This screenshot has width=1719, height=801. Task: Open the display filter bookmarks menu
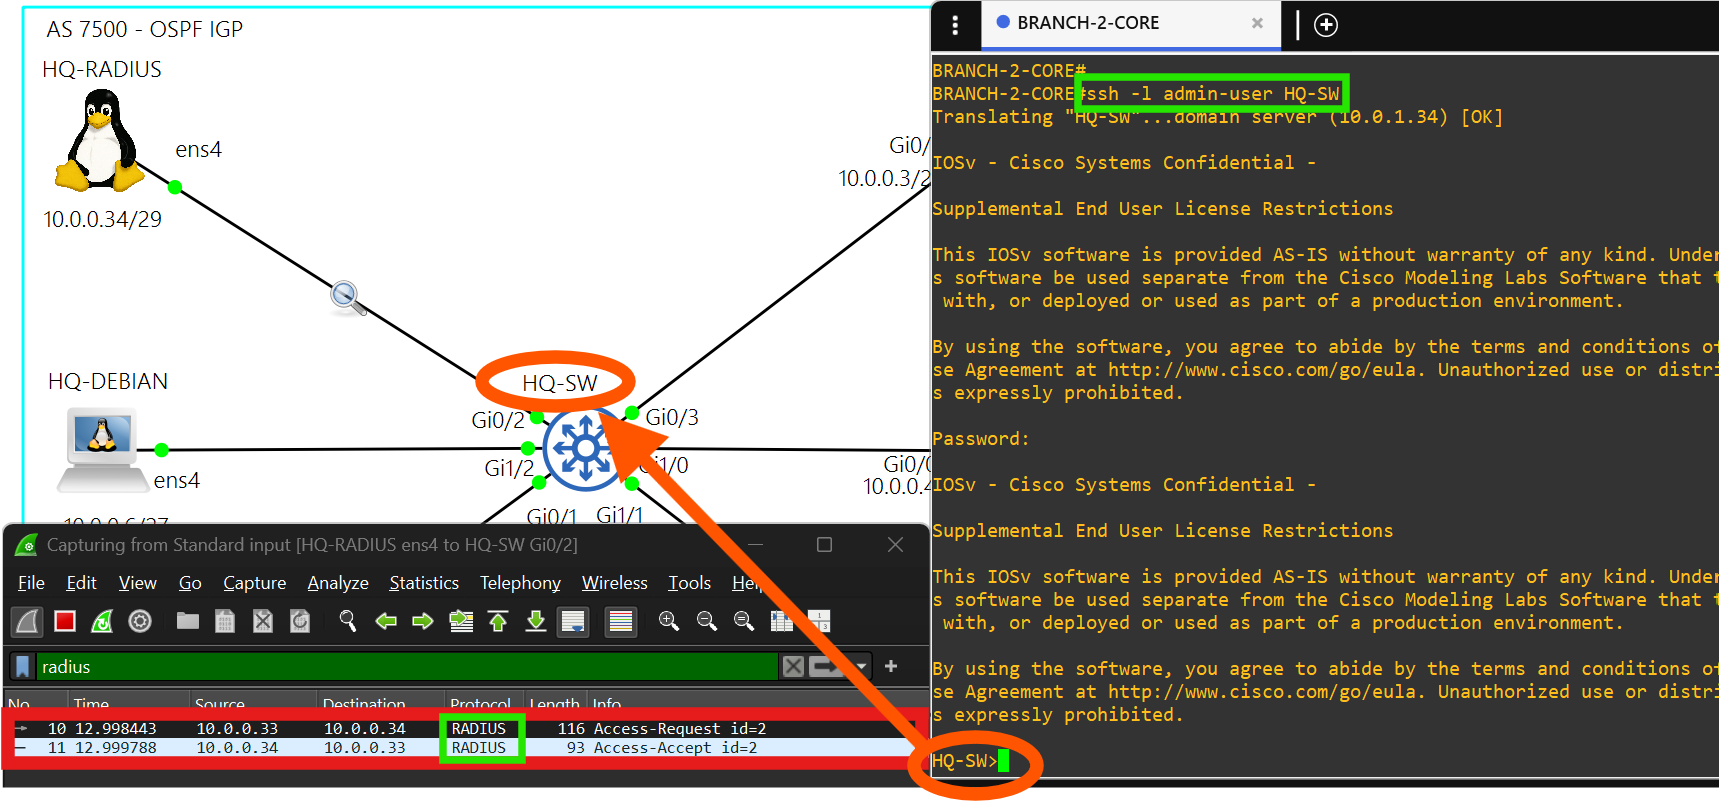[22, 667]
